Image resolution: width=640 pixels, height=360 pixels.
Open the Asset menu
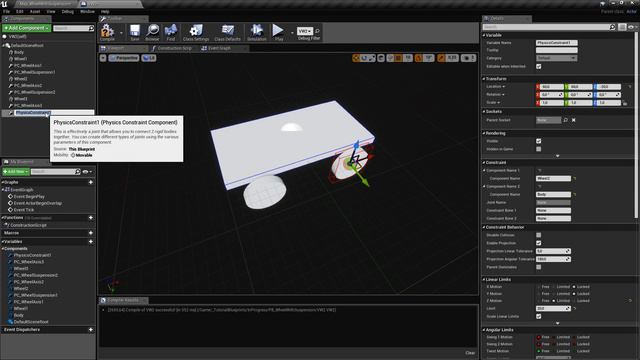tap(35, 12)
